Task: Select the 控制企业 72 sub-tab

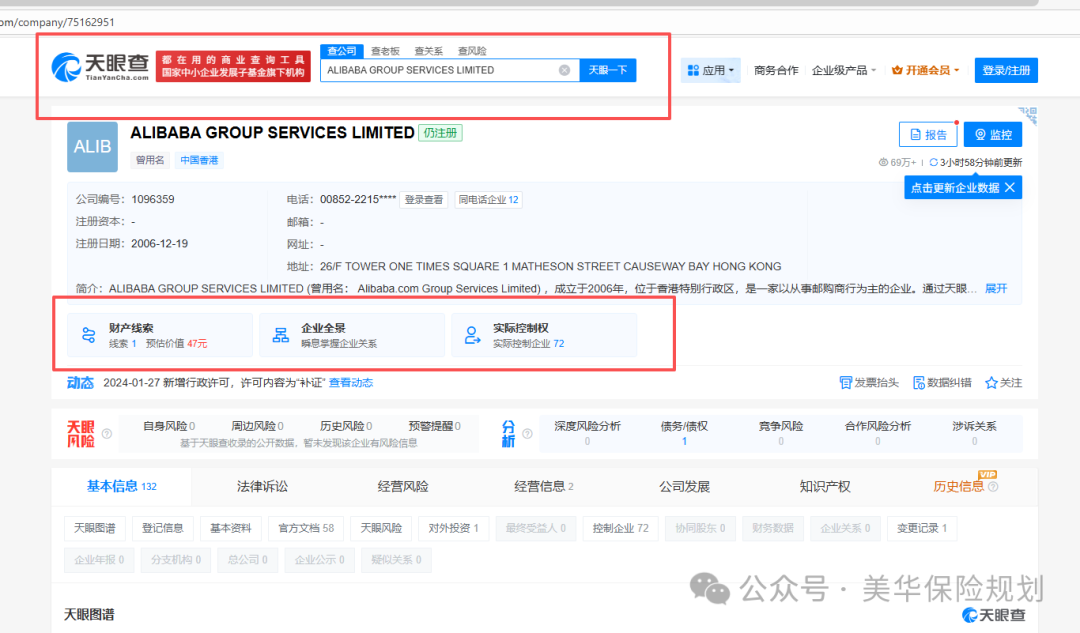Action: [620, 528]
